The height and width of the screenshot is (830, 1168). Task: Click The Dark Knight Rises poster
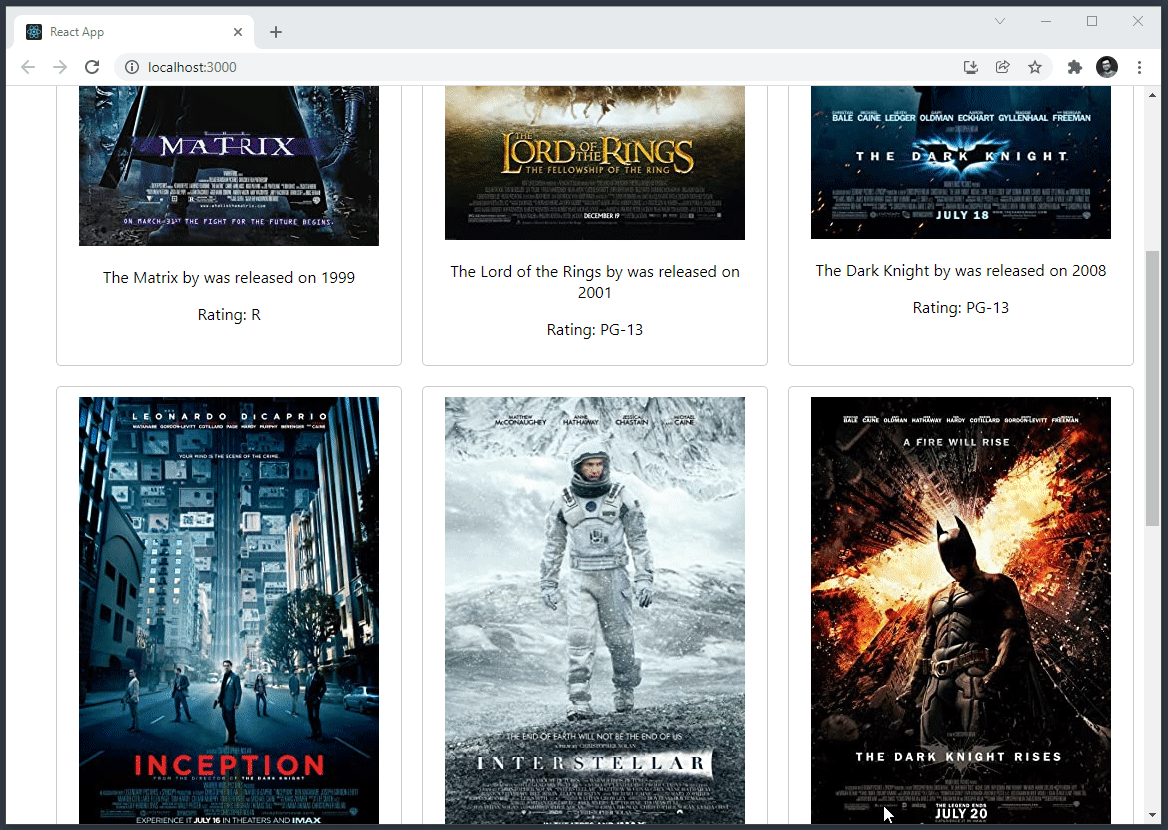[961, 610]
